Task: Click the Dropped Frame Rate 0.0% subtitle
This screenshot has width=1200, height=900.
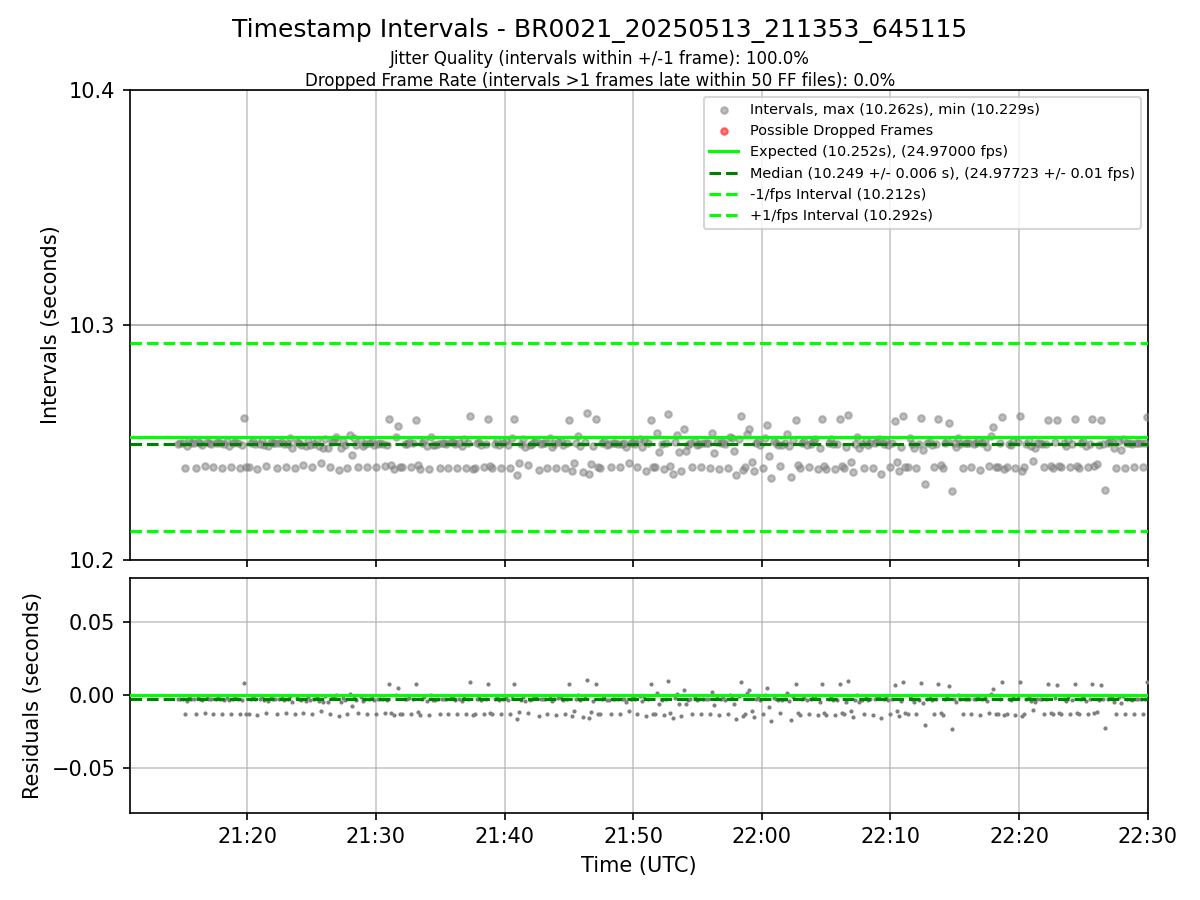Action: click(599, 80)
